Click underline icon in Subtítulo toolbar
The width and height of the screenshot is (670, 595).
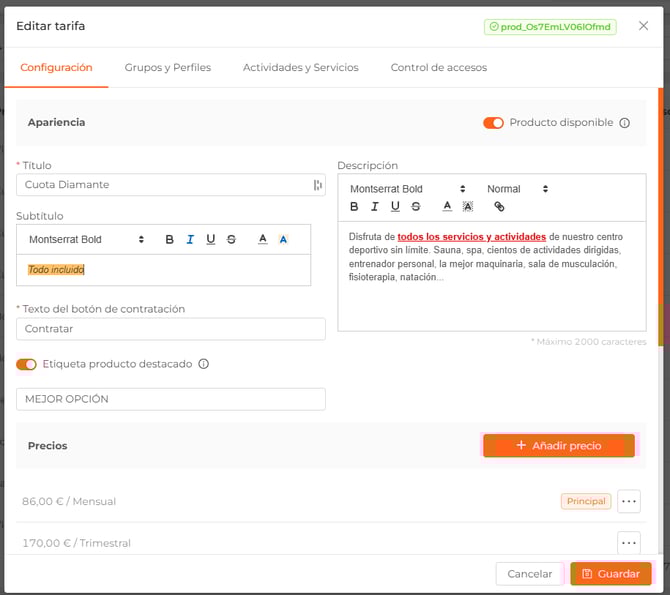(210, 239)
